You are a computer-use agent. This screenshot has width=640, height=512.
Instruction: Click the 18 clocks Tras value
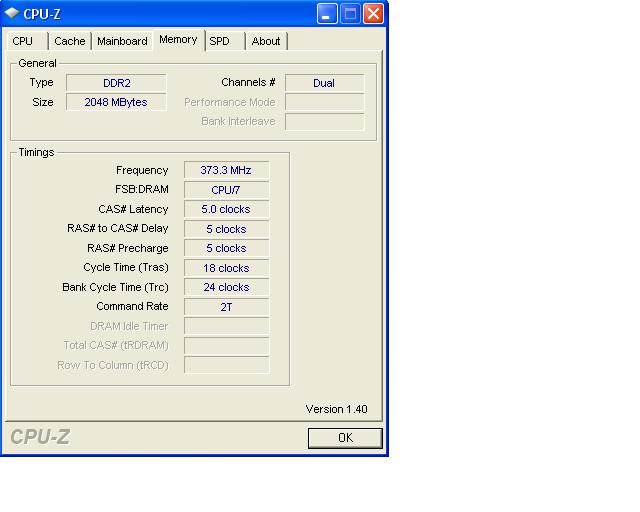[227, 268]
